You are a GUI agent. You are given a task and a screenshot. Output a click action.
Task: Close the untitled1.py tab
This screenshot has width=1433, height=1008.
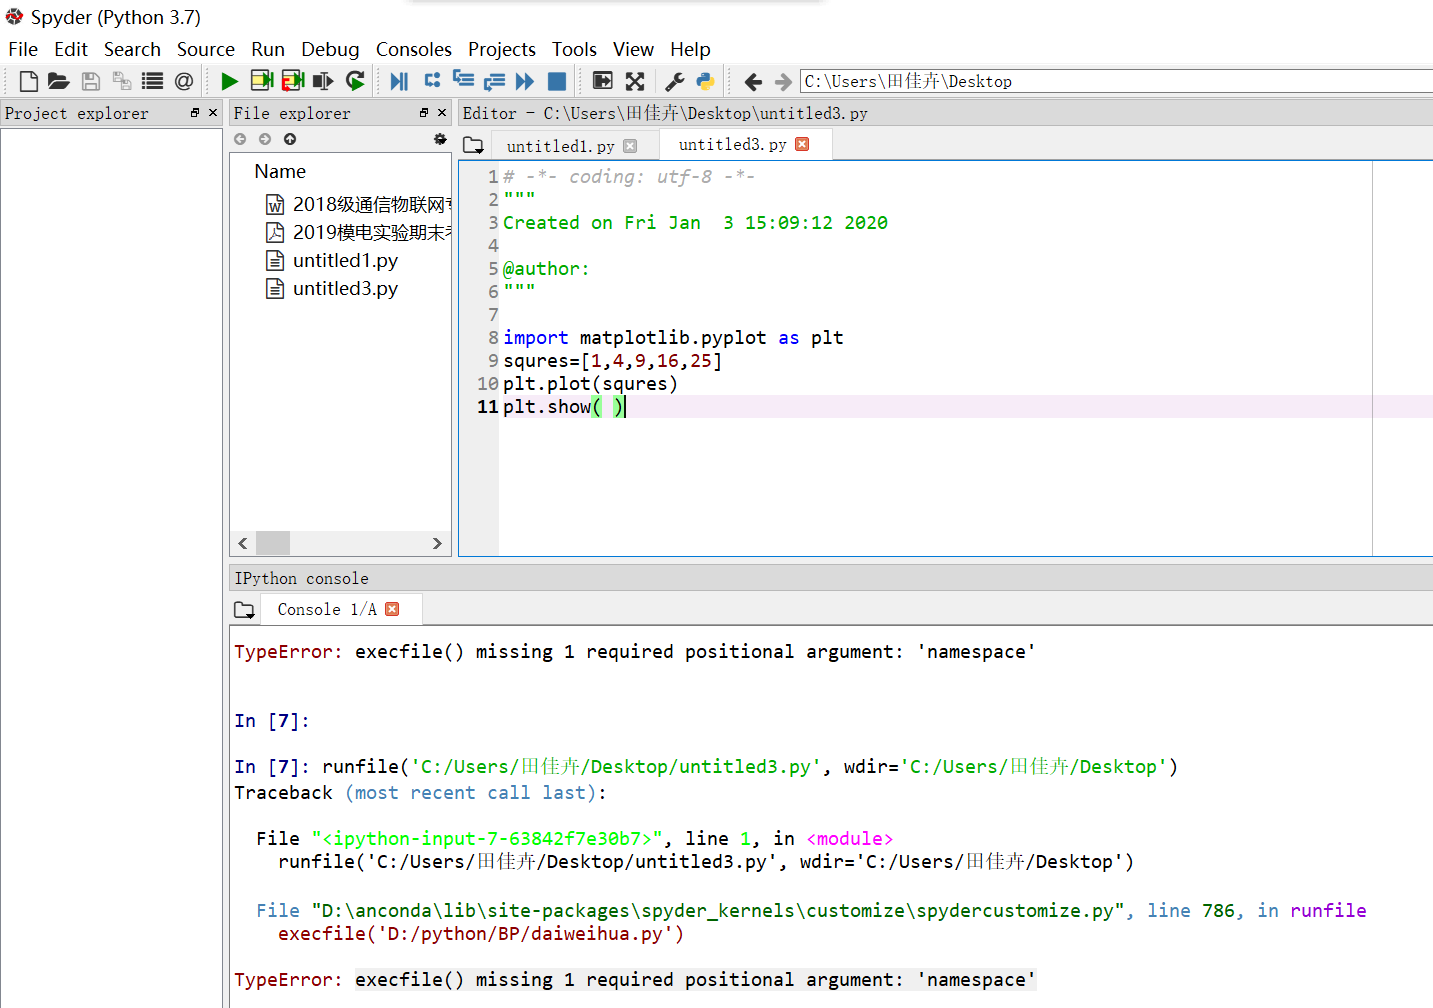pyautogui.click(x=630, y=146)
